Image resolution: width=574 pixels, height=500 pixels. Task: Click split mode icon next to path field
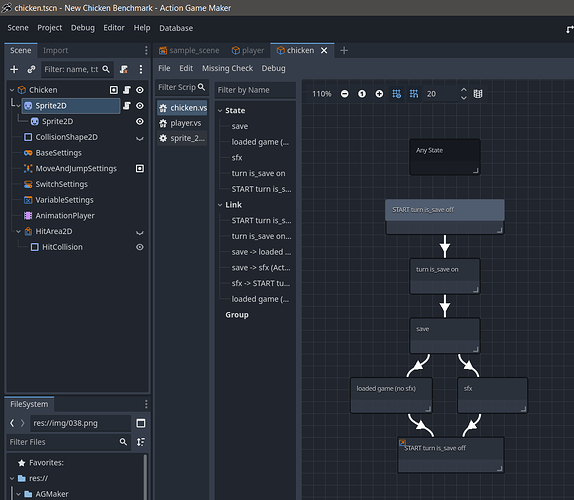tap(141, 423)
